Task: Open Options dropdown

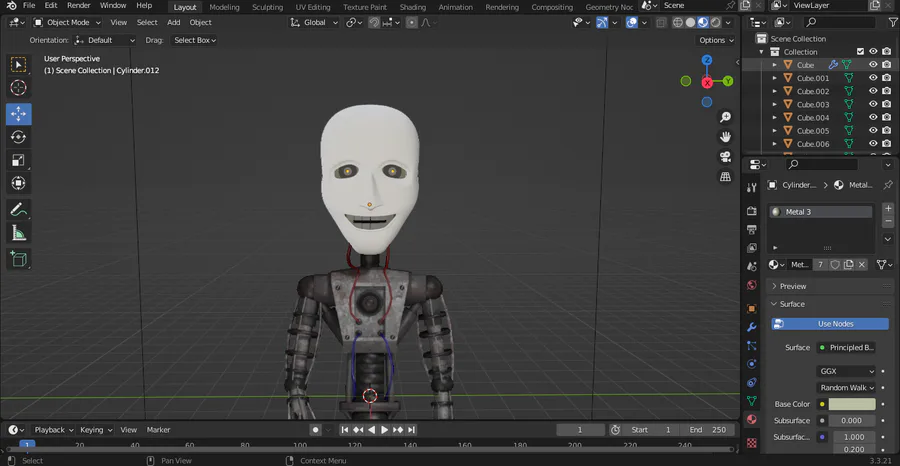Action: 716,40
